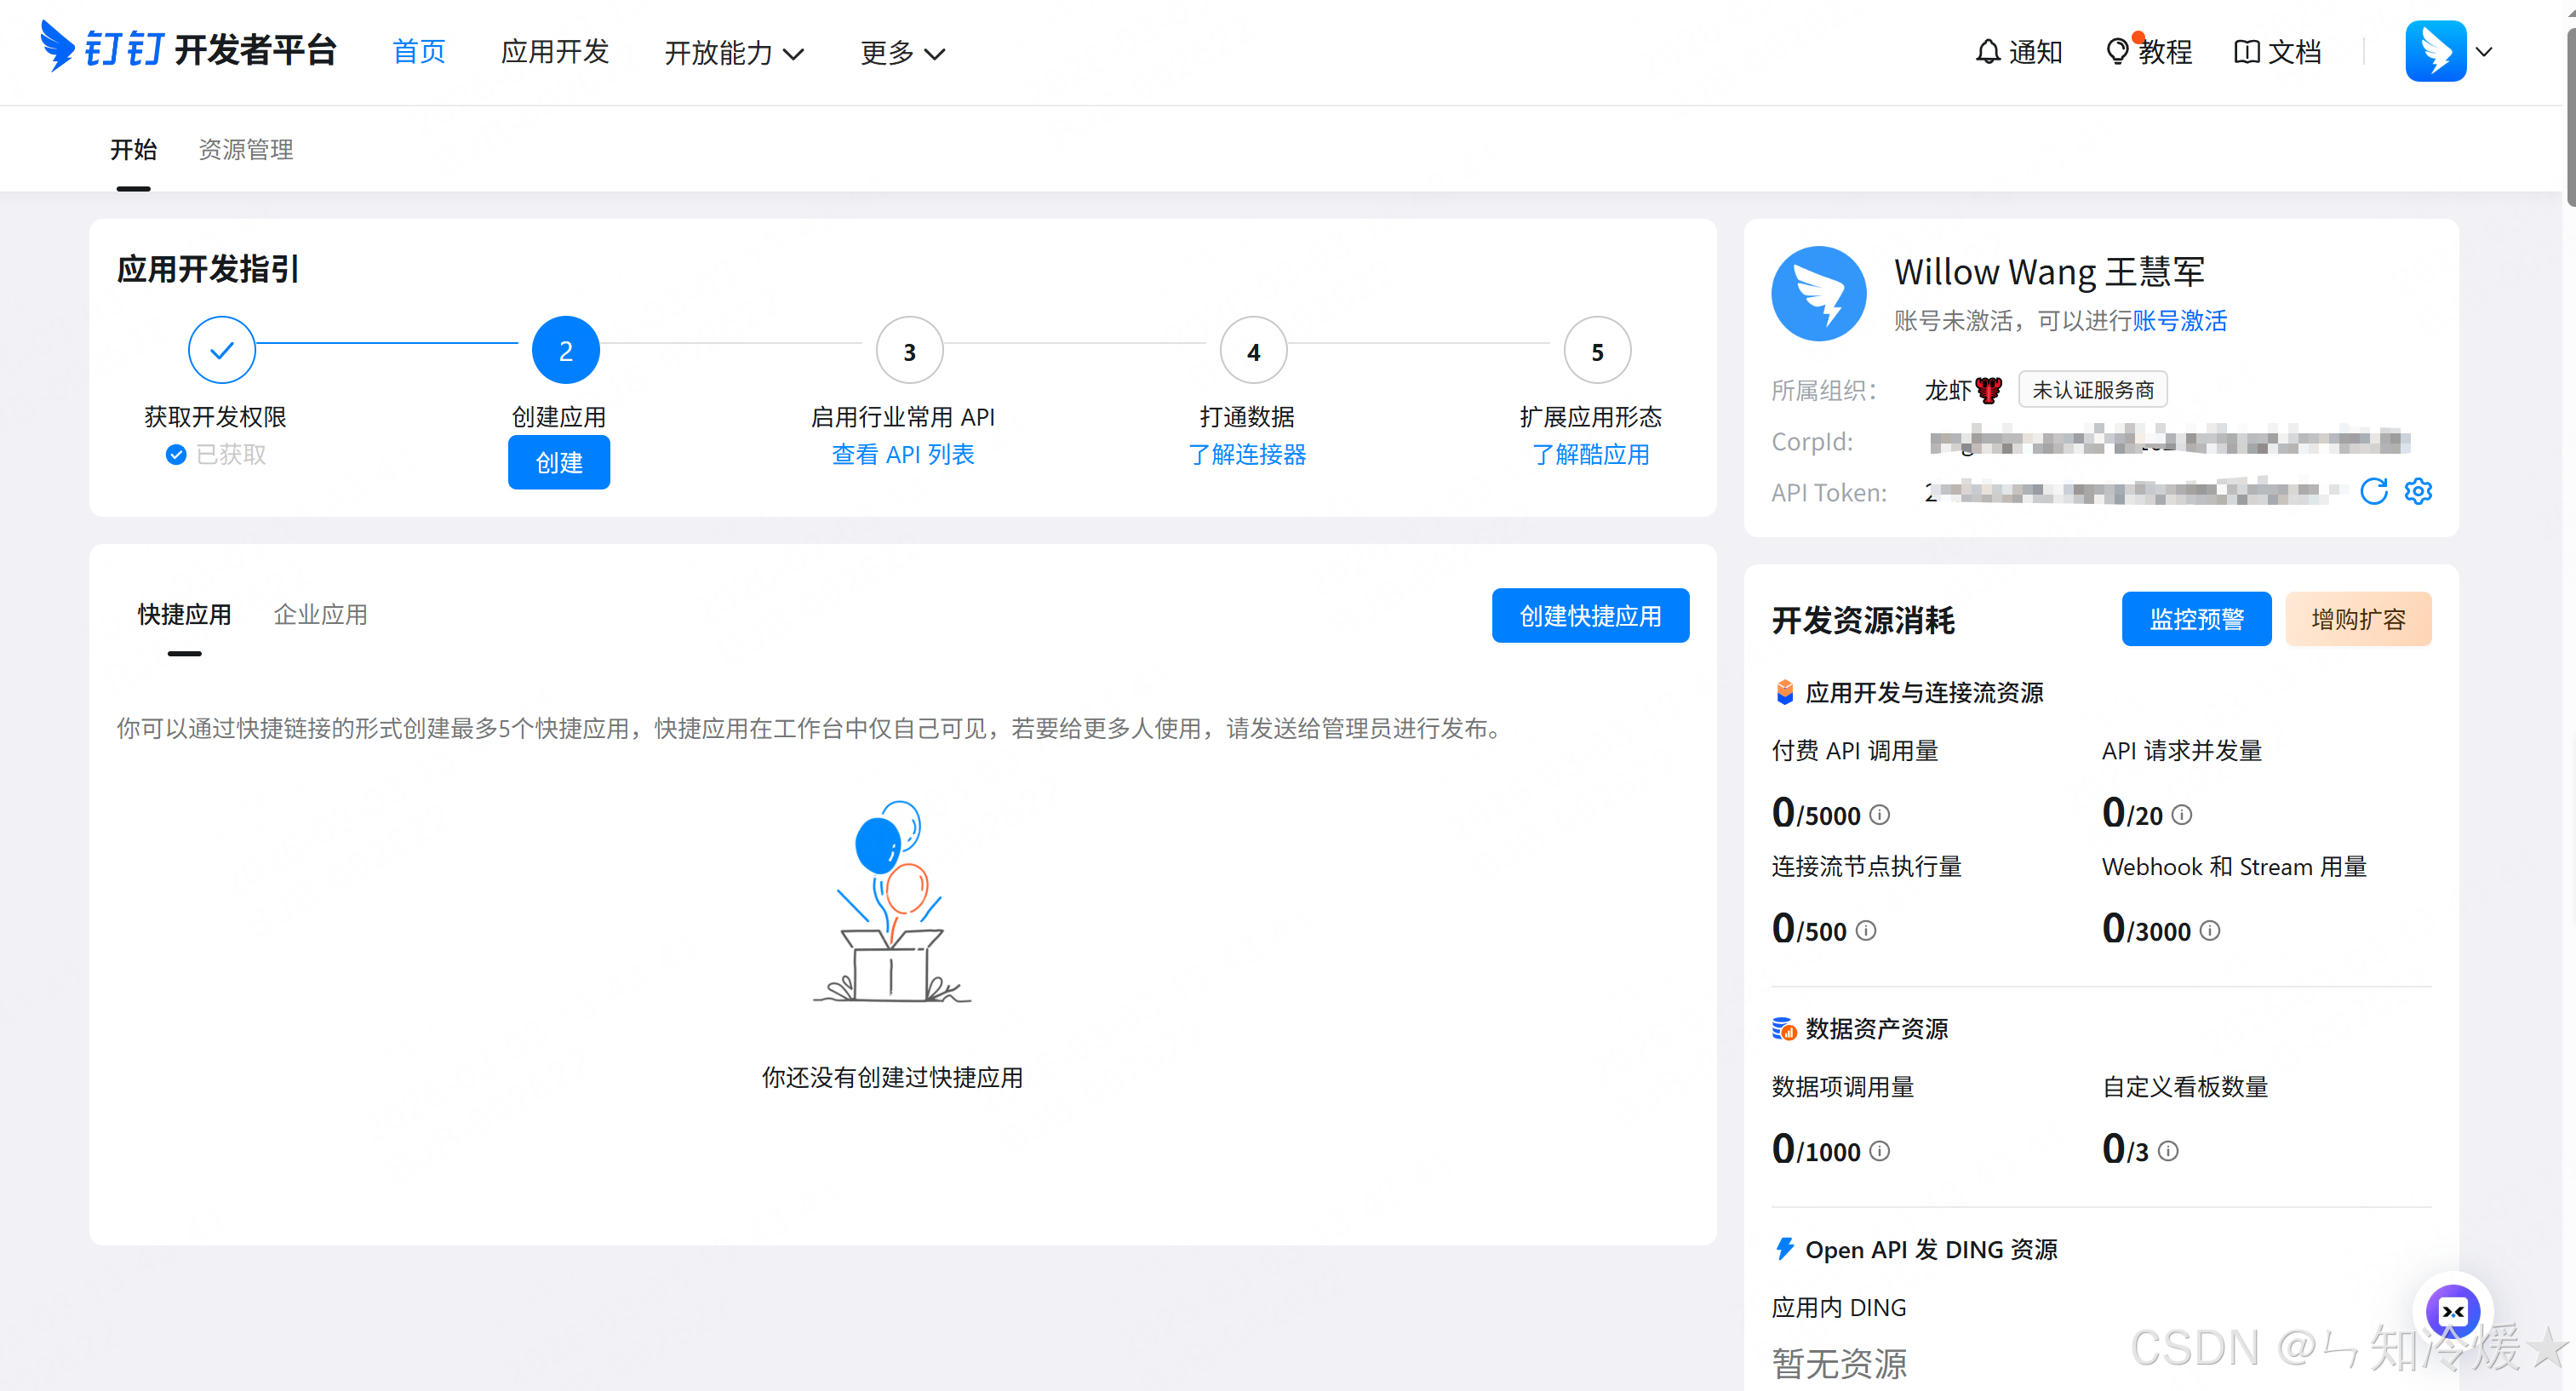The width and height of the screenshot is (2576, 1391).
Task: Refresh the API Token with circular arrow icon
Action: pyautogui.click(x=2375, y=492)
